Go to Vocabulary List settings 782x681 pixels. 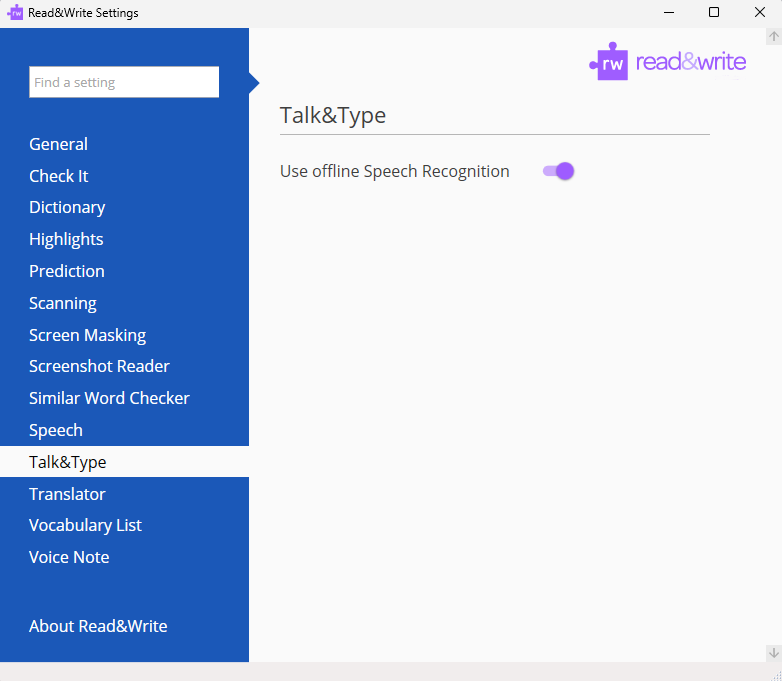(85, 525)
